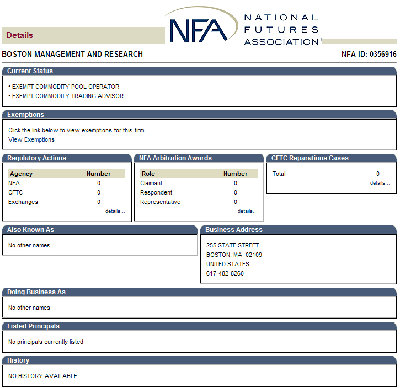Screen dimensions: 400x388
Task: Click No principals currently listed text
Action: click(x=45, y=341)
